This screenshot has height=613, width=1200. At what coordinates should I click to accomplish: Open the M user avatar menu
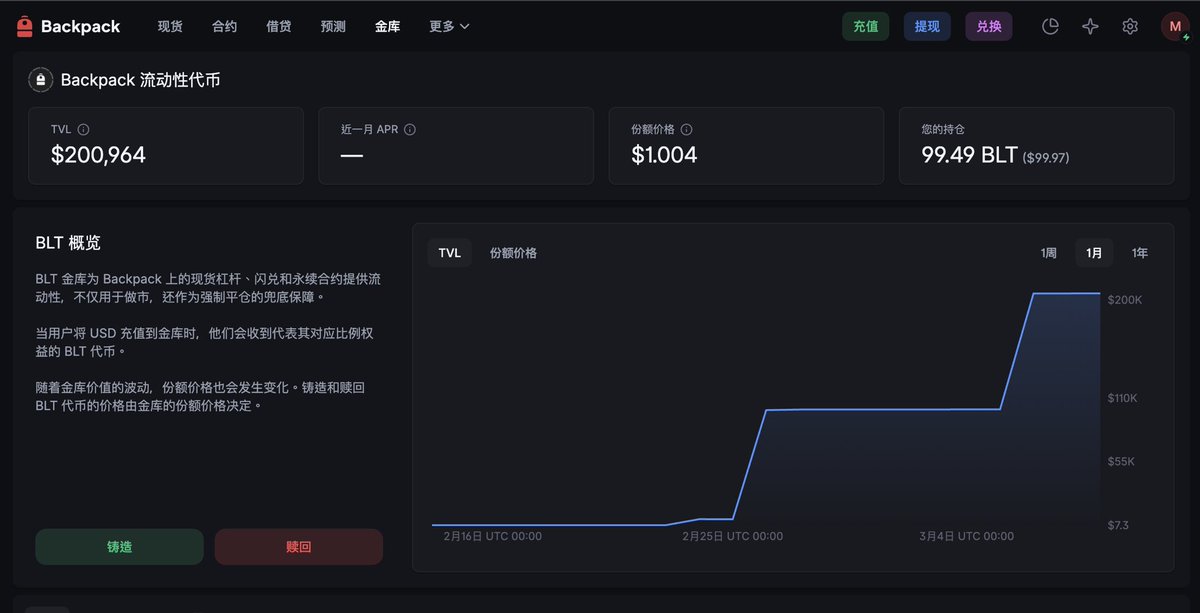tap(1174, 27)
